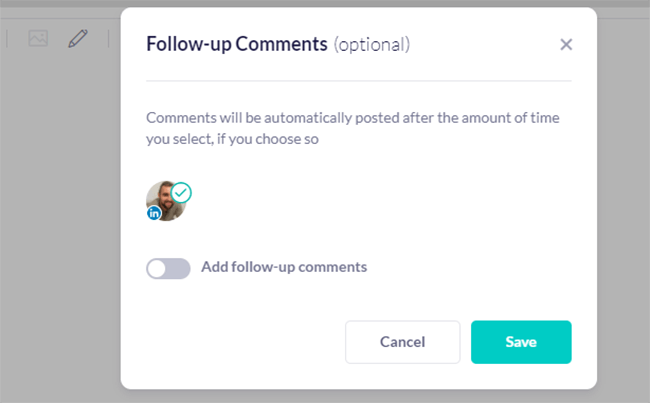Click the green checkmark badge on avatar
The width and height of the screenshot is (650, 403).
point(181,192)
